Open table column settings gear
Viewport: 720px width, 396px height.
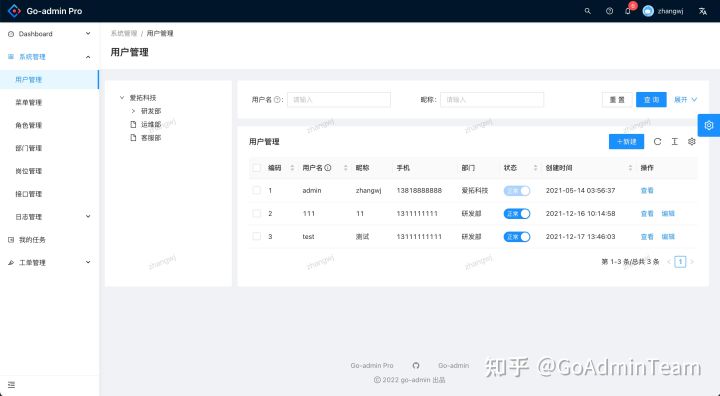pos(692,141)
